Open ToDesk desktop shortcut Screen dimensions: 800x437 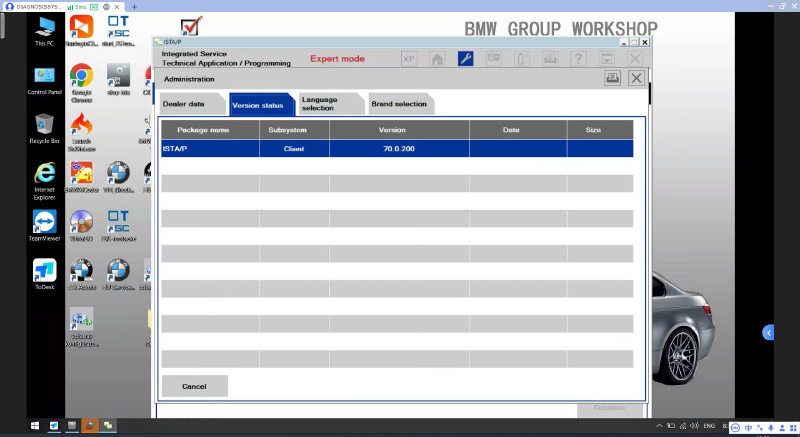click(x=45, y=273)
